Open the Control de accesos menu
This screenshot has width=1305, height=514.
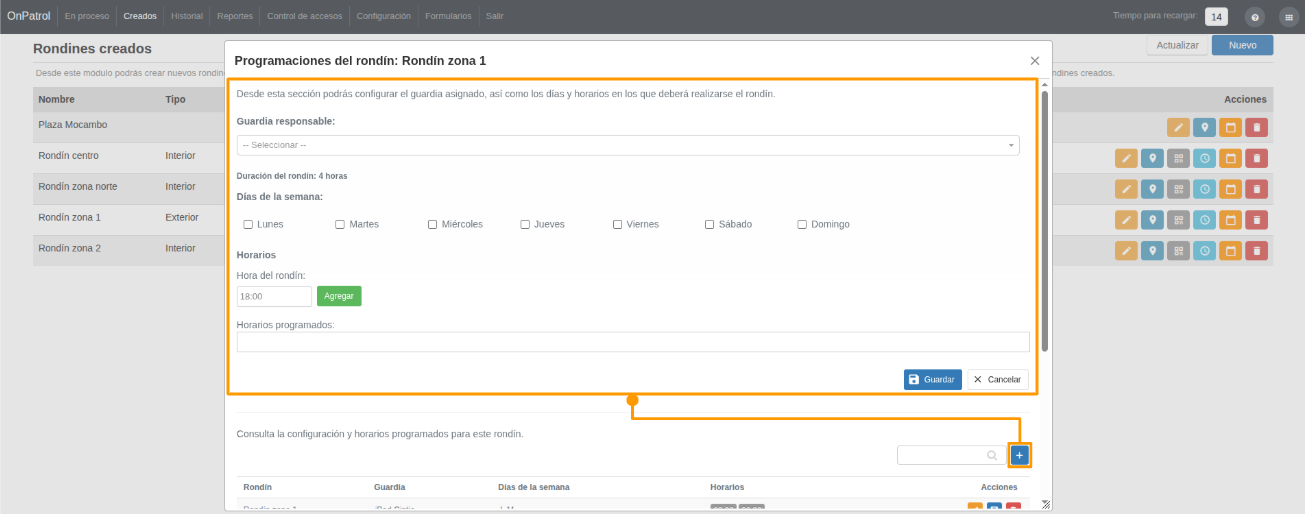[x=305, y=16]
